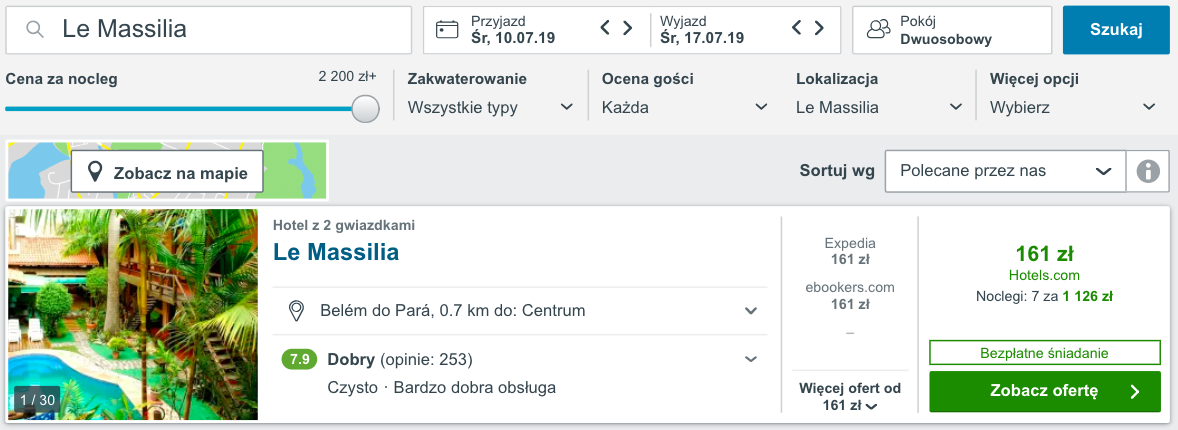Viewport: 1178px width, 430px height.
Task: Open the Sortuj wg sorting dropdown
Action: tap(1004, 171)
